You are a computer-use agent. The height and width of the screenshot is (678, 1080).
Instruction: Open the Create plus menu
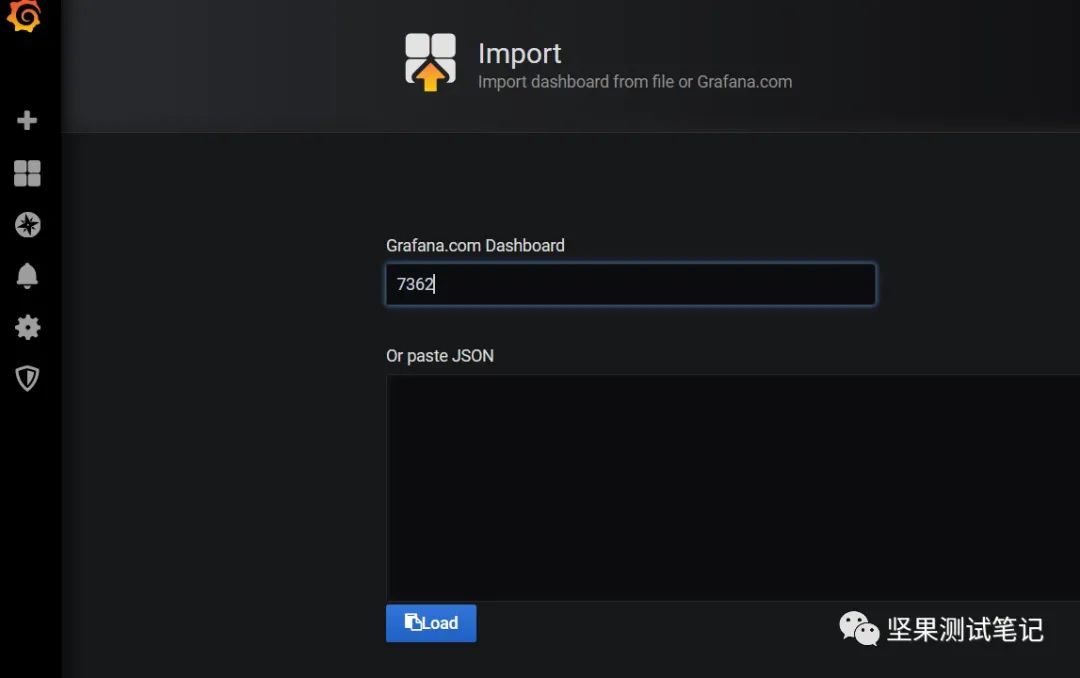point(27,121)
